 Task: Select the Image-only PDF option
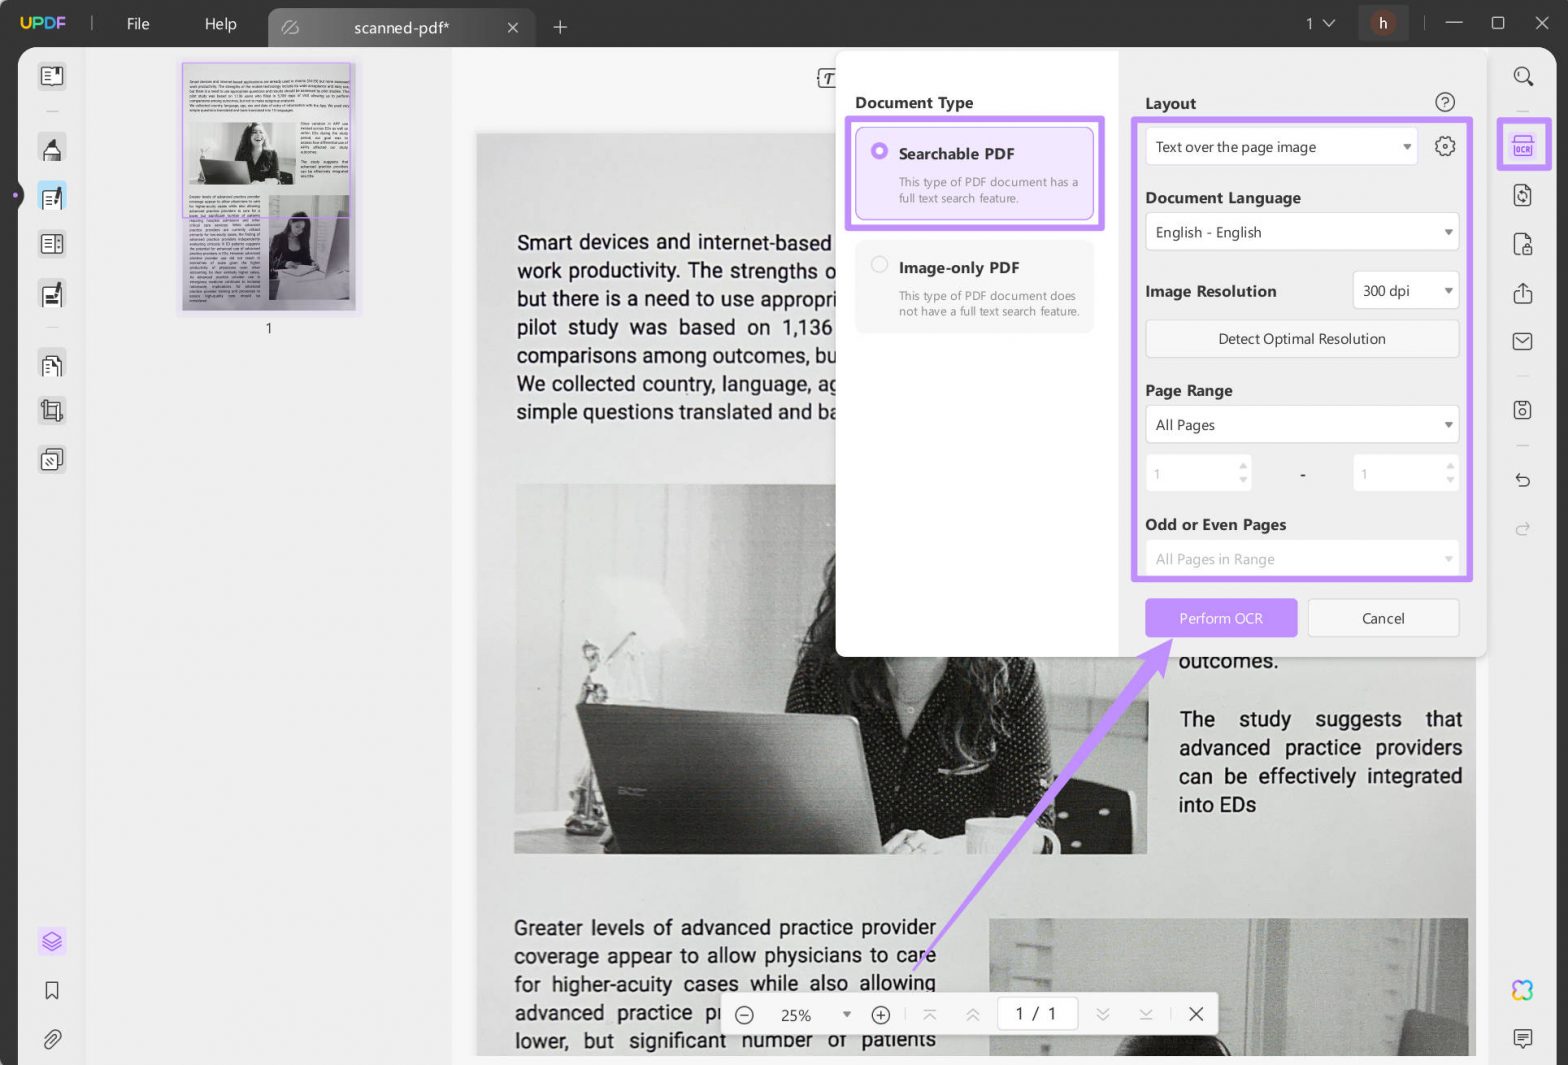(974, 287)
